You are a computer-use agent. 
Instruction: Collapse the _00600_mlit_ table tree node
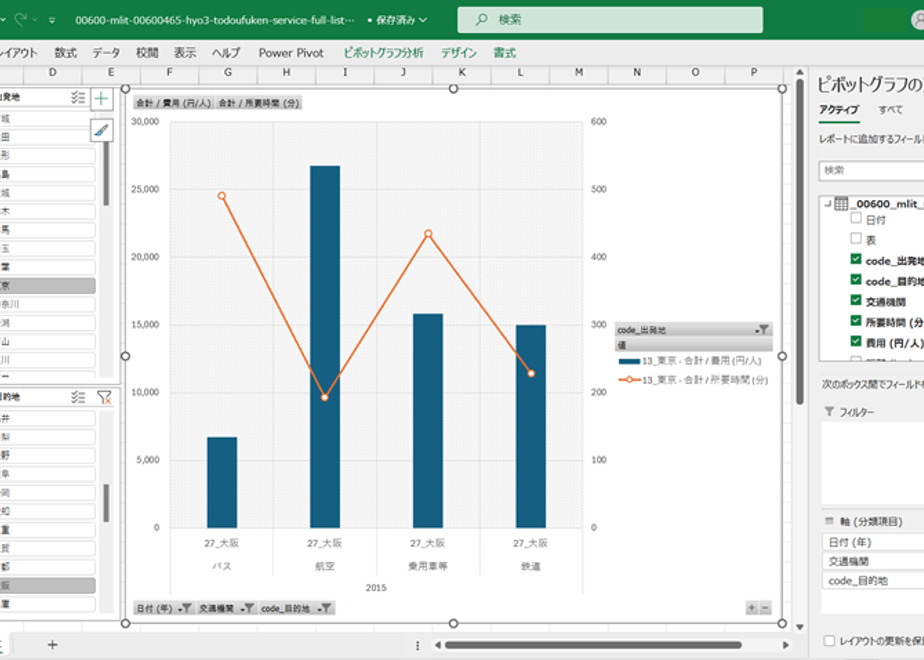coord(827,203)
